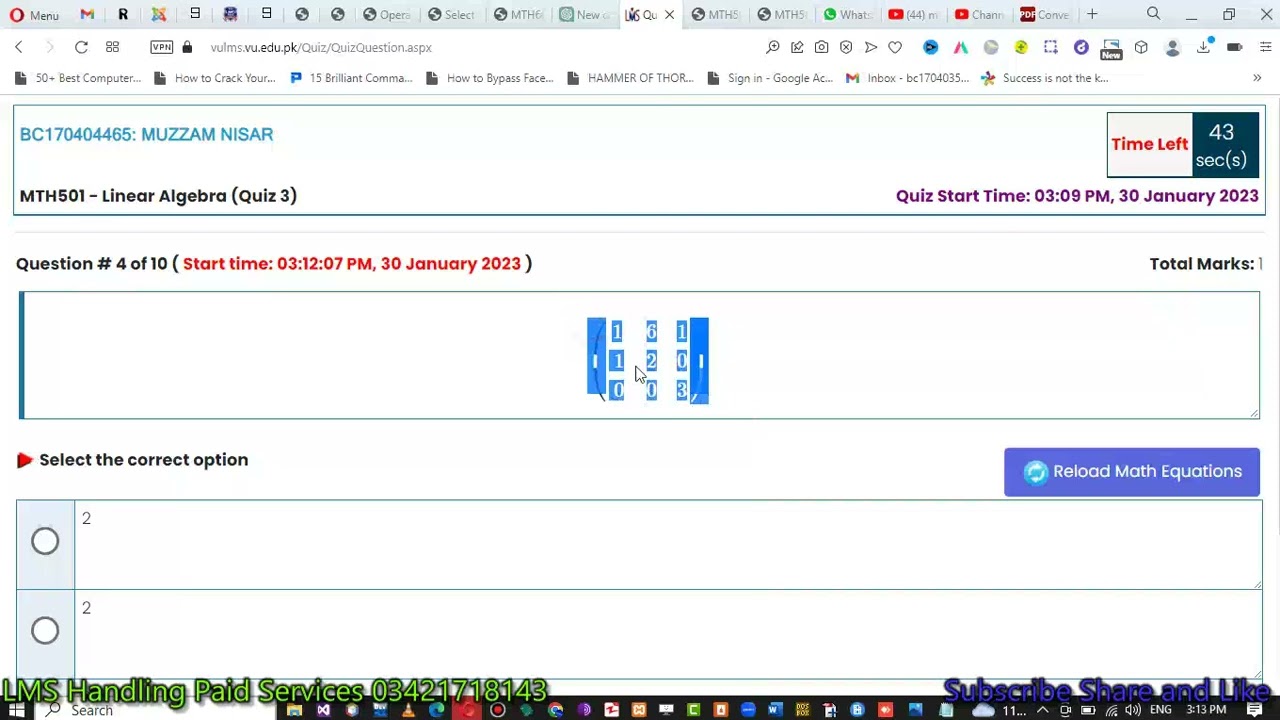Image resolution: width=1280 pixels, height=720 pixels.
Task: Open Visual Studio from taskbar
Action: point(323,710)
